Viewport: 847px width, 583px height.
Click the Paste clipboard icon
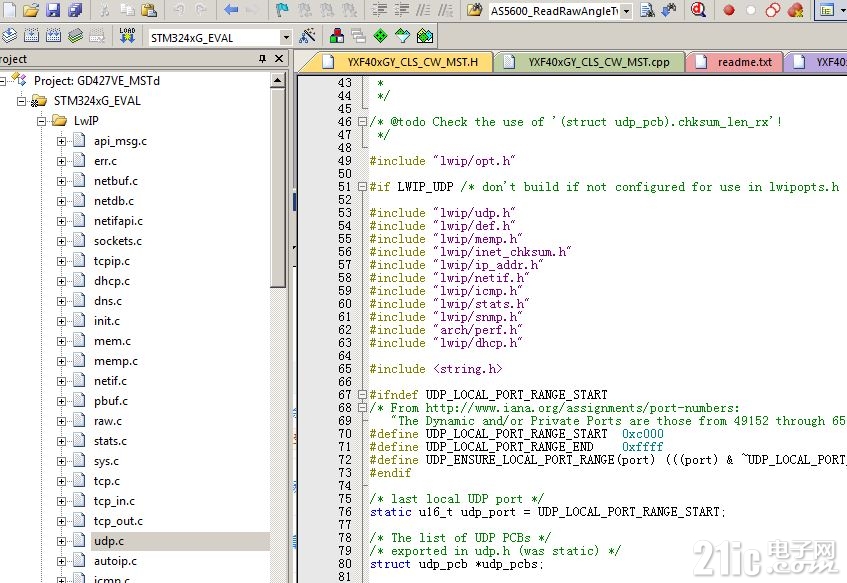pos(149,10)
